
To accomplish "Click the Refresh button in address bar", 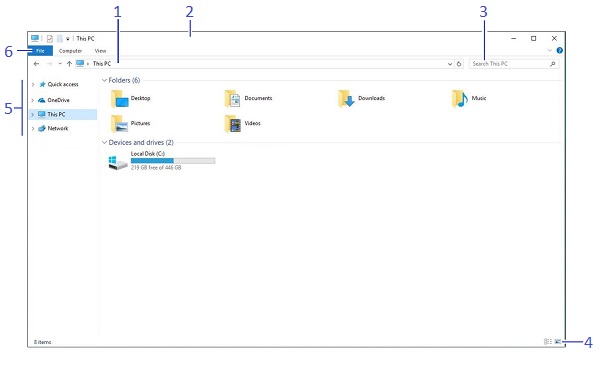I will (459, 64).
